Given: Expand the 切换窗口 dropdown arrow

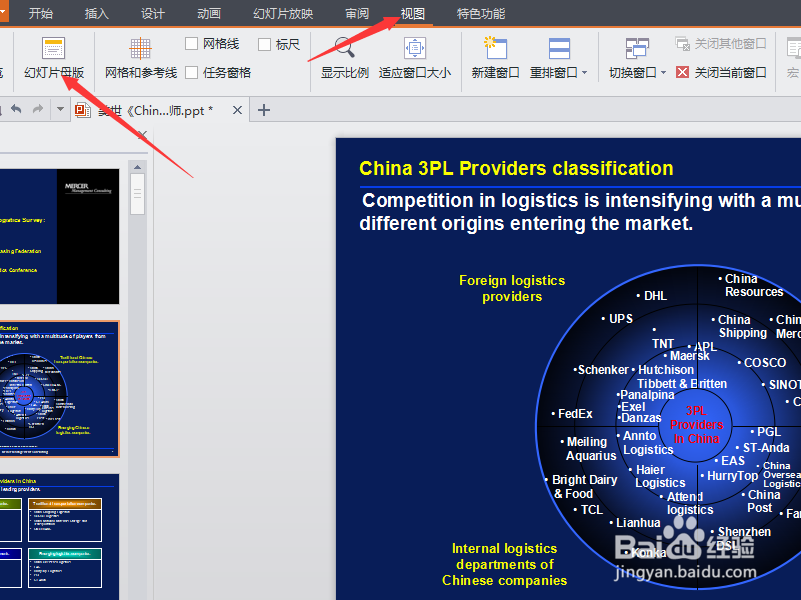Looking at the screenshot, I should [663, 73].
